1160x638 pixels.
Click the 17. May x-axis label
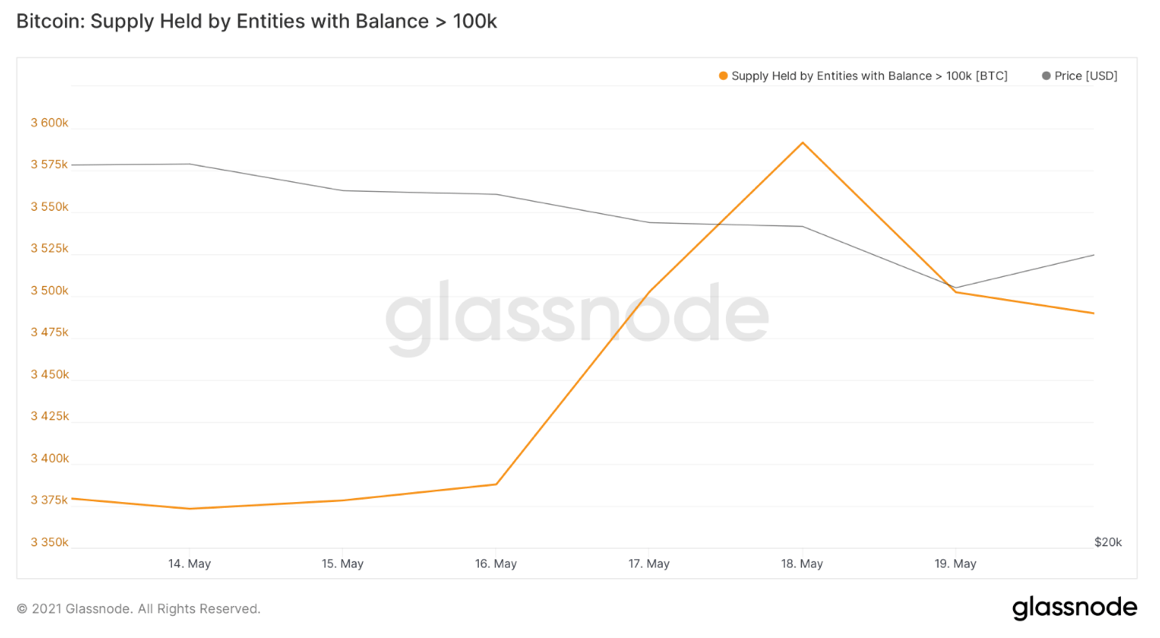coord(649,564)
